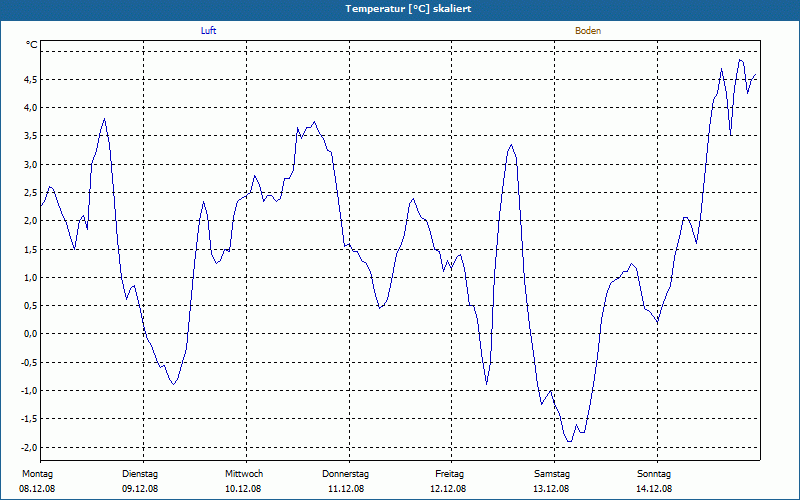Click the '10.12.08' date label
The image size is (800, 500).
[243, 489]
